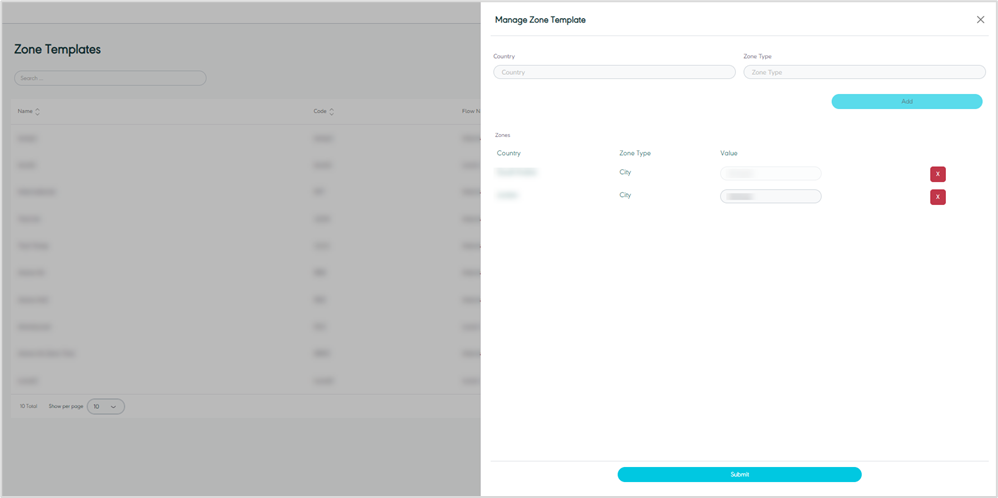Viewport: 998px width, 498px height.
Task: Open the Zone Type dropdown field
Action: tap(864, 72)
